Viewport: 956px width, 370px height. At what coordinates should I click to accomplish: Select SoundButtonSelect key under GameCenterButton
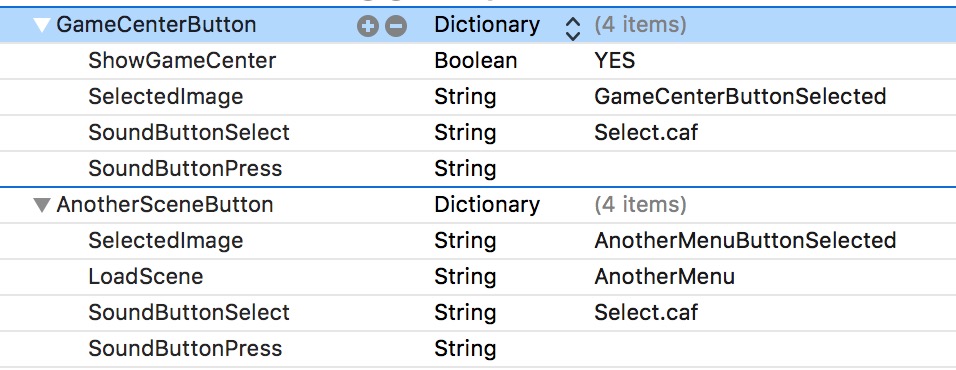189,133
